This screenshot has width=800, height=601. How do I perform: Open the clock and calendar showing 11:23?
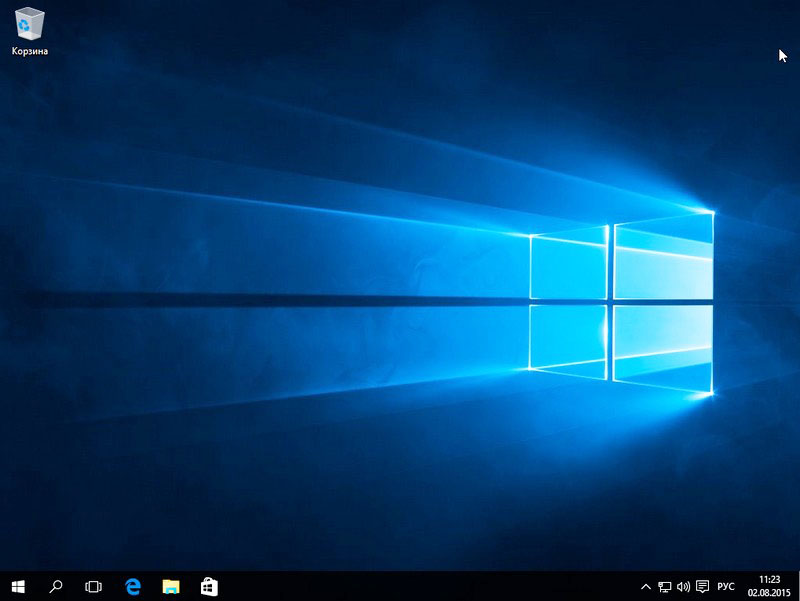tap(769, 586)
